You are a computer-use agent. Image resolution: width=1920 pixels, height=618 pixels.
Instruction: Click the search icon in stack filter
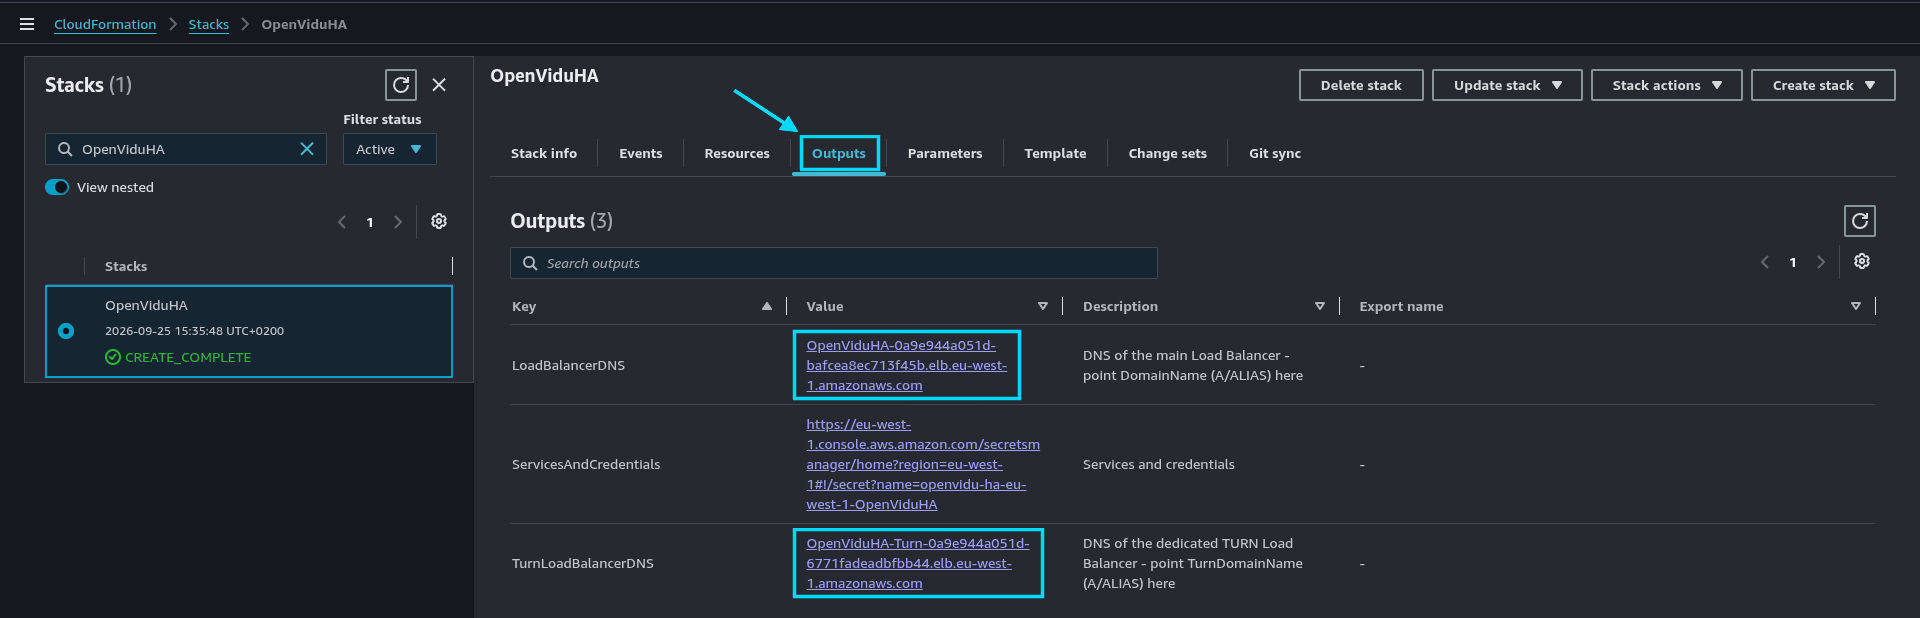coord(65,149)
